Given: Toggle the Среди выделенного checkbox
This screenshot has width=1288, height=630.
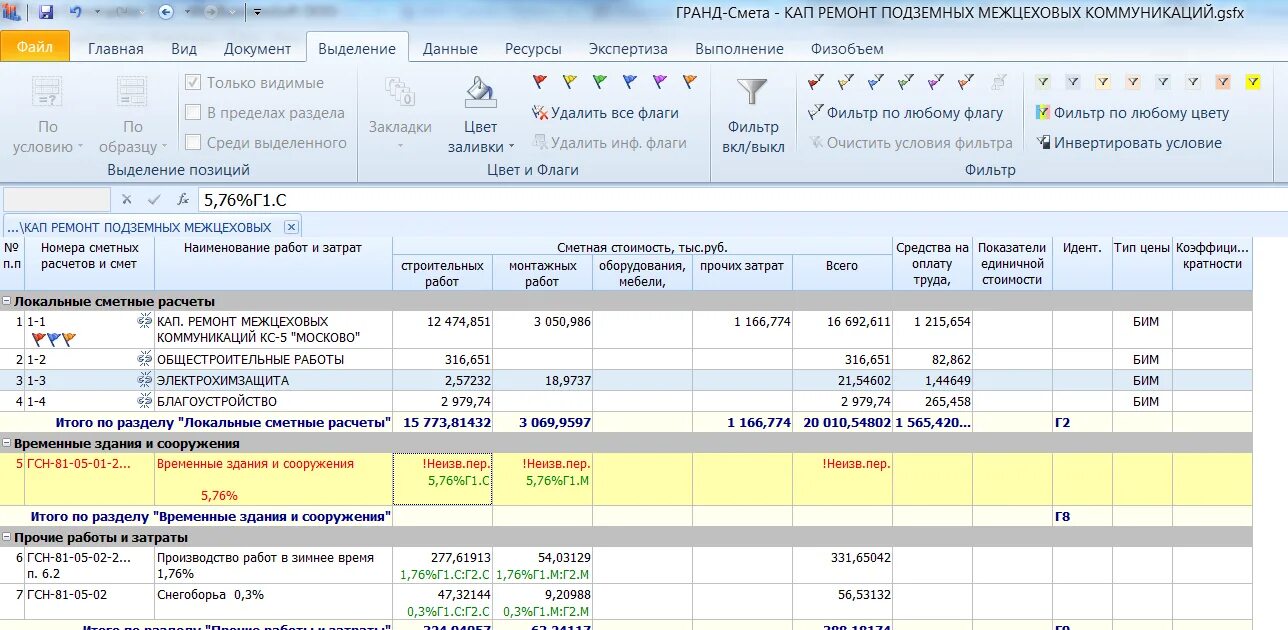Looking at the screenshot, I should 193,143.
